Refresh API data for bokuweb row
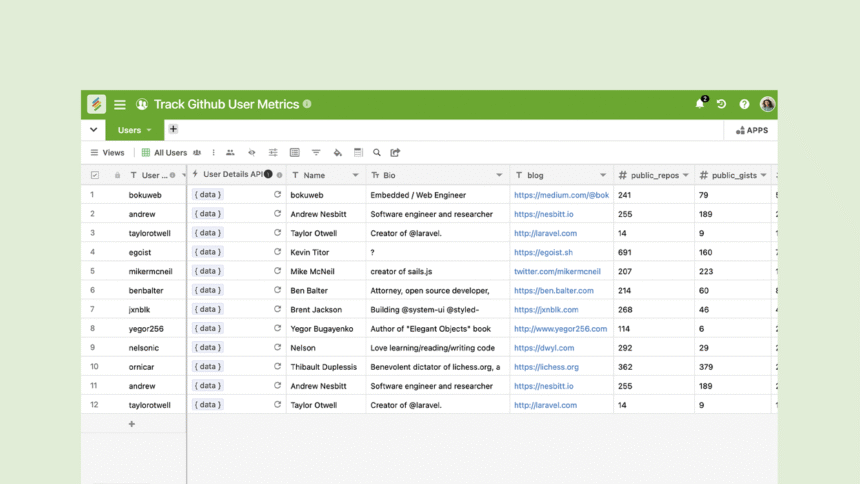This screenshot has height=484, width=860. click(278, 194)
